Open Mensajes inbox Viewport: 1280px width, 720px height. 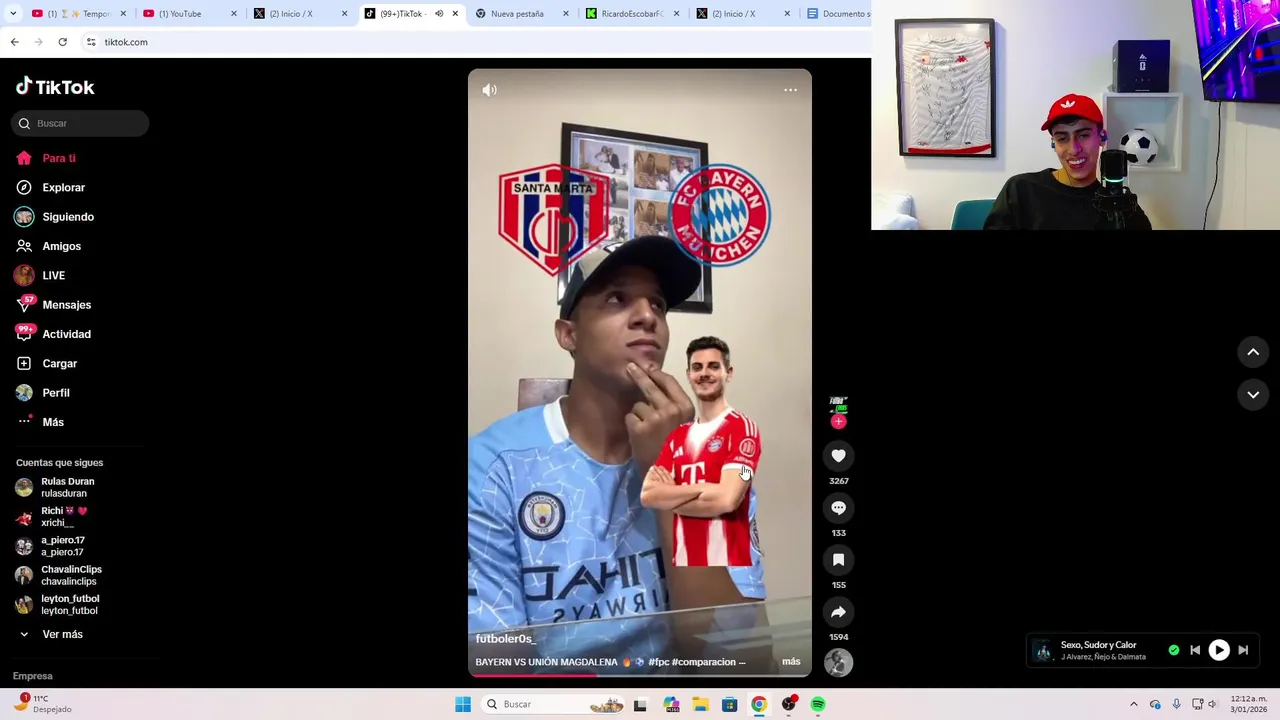(53, 305)
